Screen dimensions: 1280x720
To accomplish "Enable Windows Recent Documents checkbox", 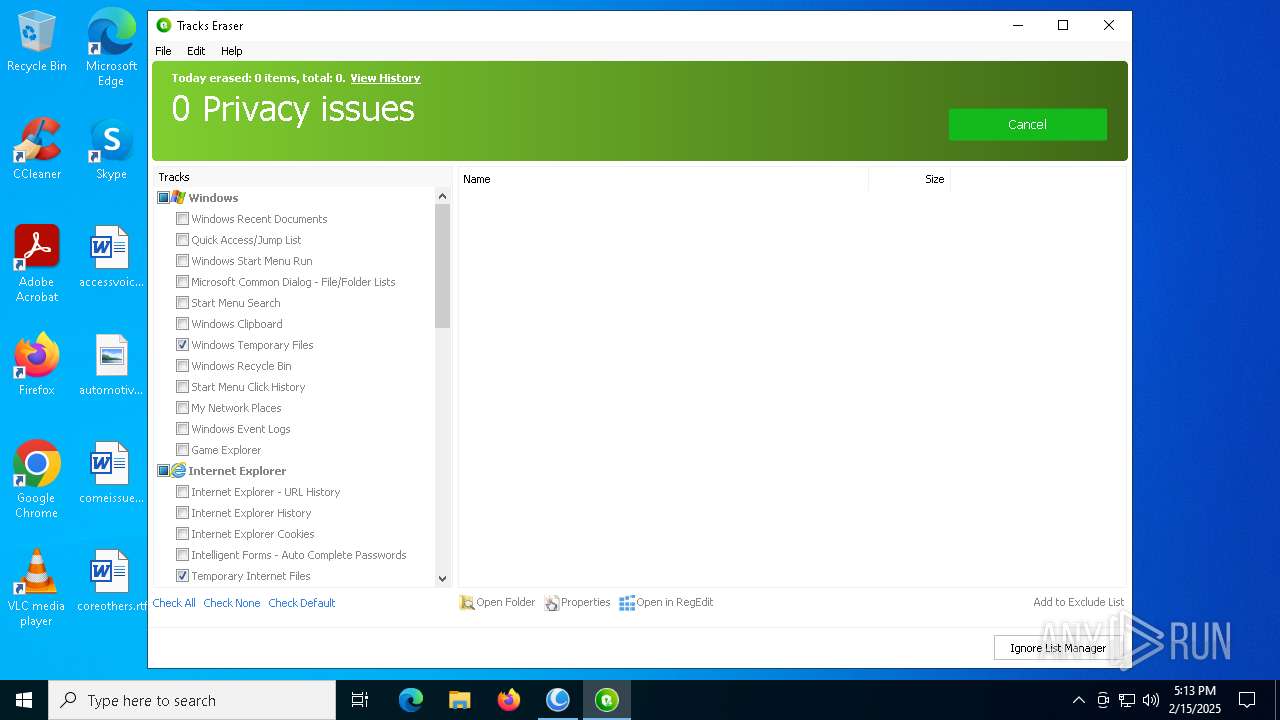I will [182, 218].
